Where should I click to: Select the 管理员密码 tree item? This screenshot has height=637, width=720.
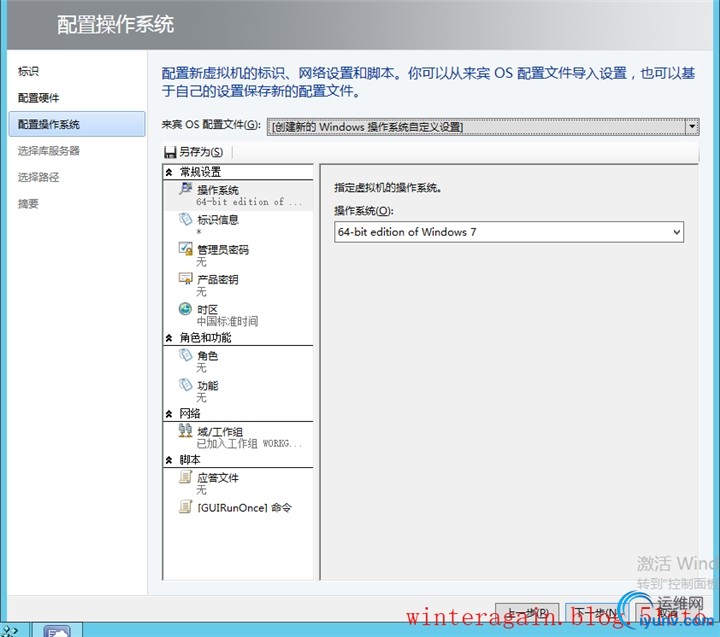238,255
